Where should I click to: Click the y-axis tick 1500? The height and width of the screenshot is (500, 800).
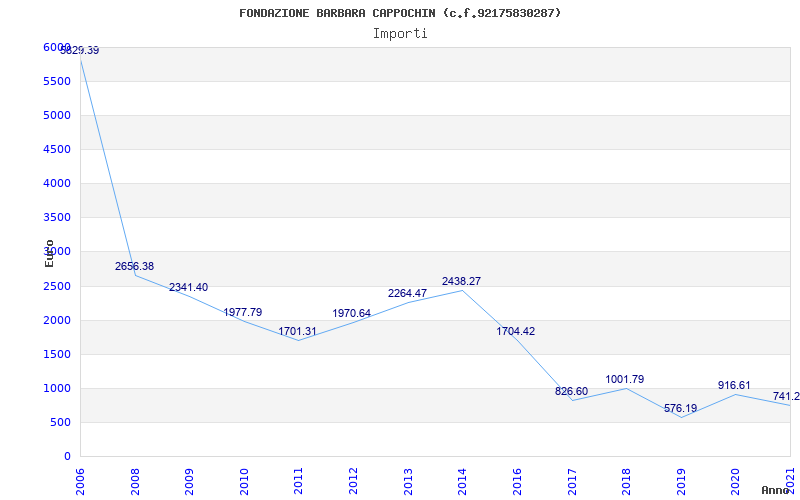pyautogui.click(x=57, y=355)
